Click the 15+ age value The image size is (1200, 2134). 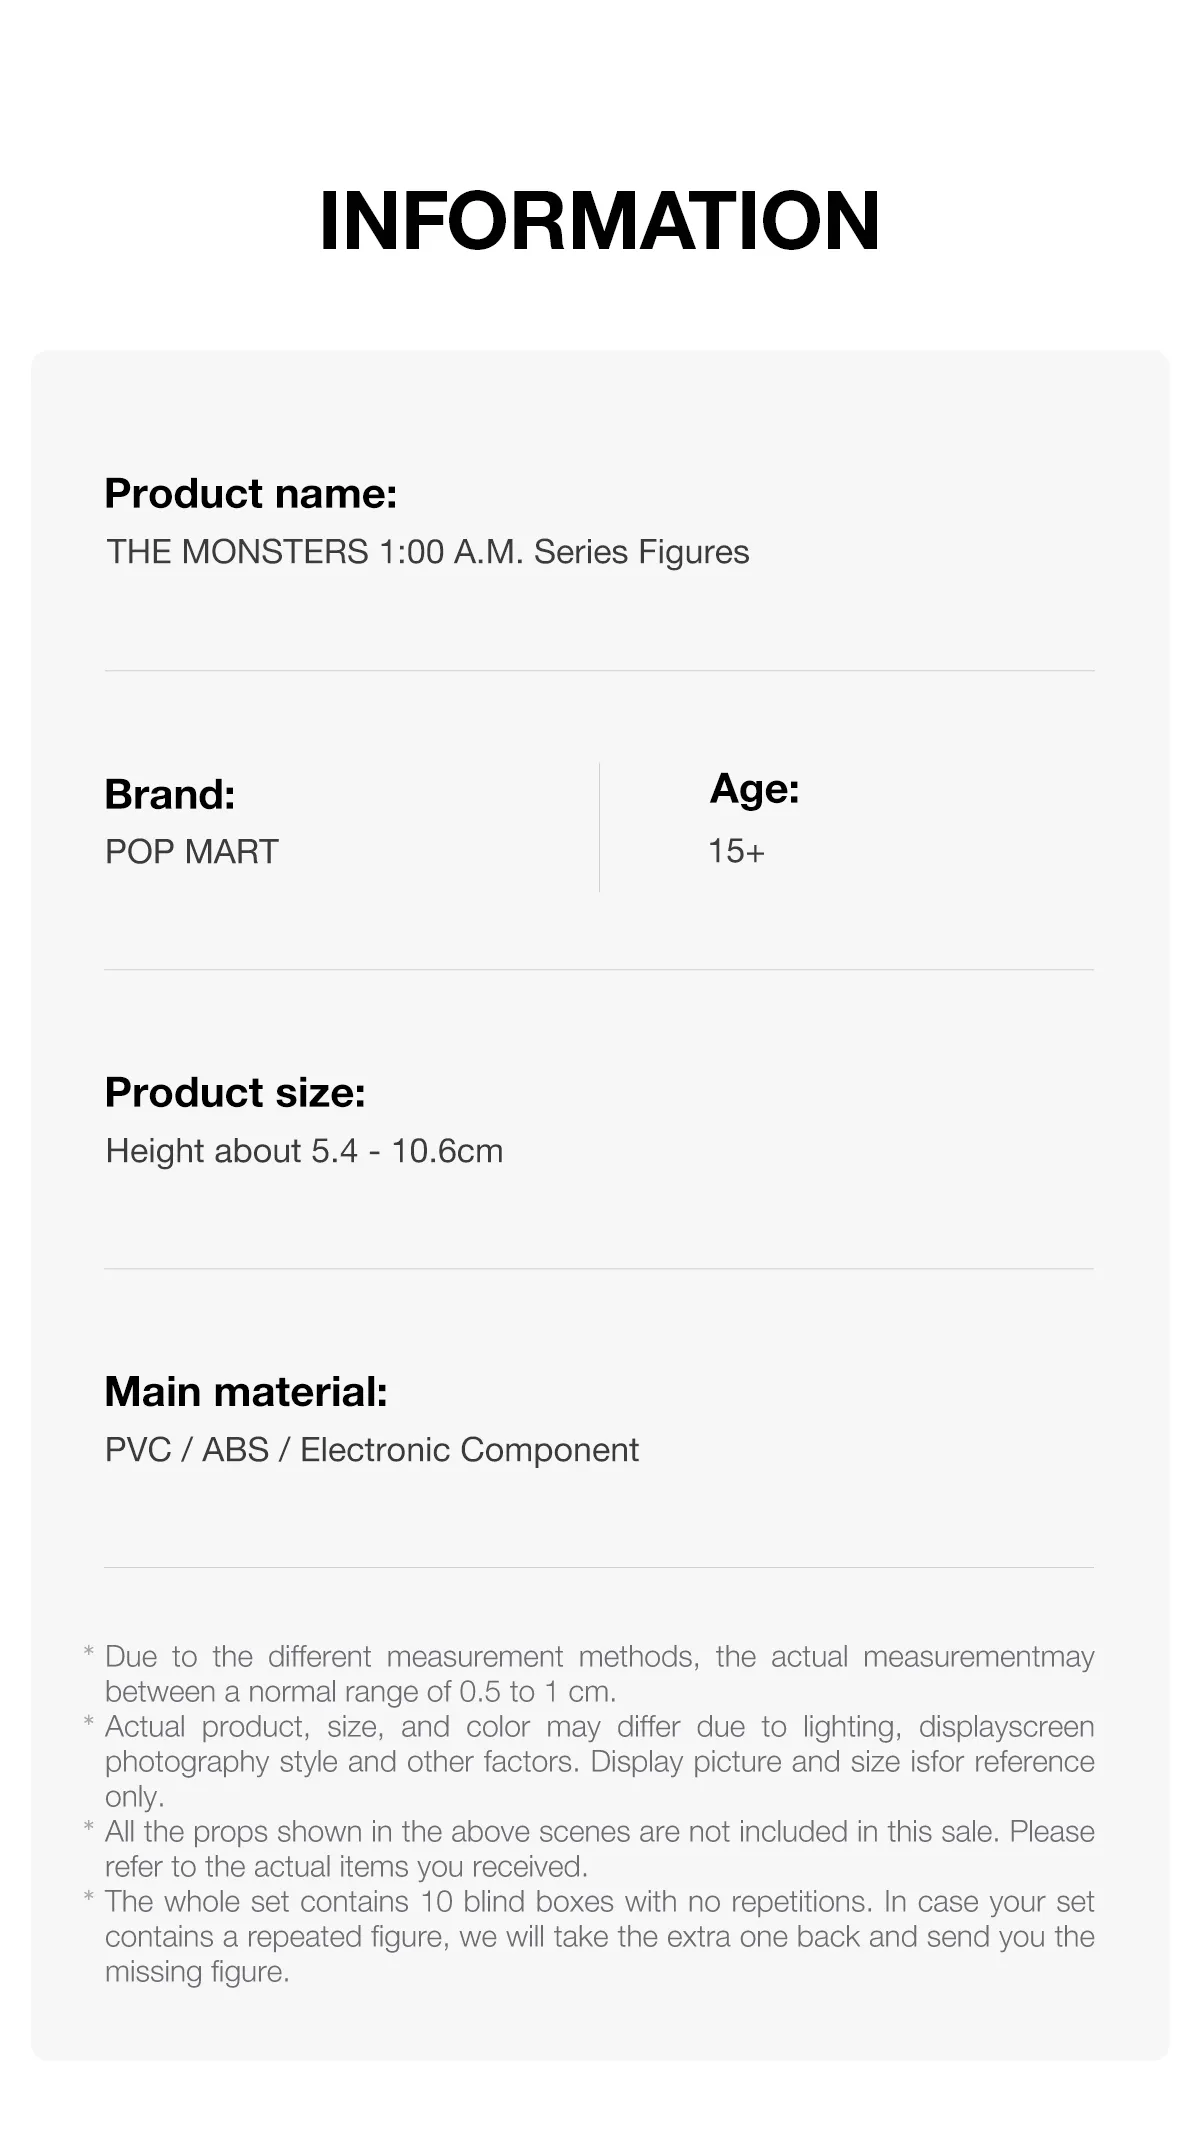tap(736, 852)
